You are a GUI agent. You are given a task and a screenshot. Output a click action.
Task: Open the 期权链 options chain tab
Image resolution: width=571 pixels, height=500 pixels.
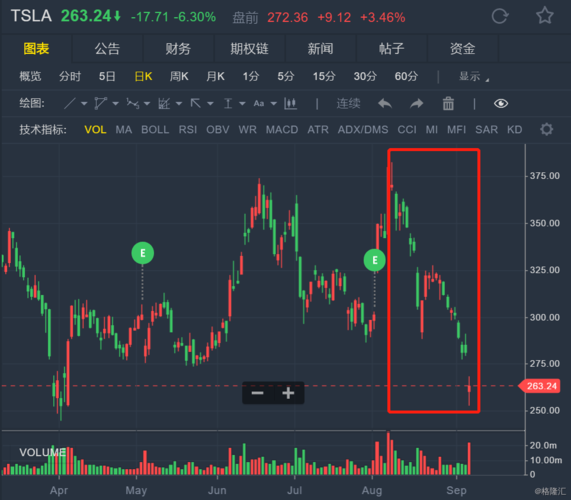click(x=249, y=48)
